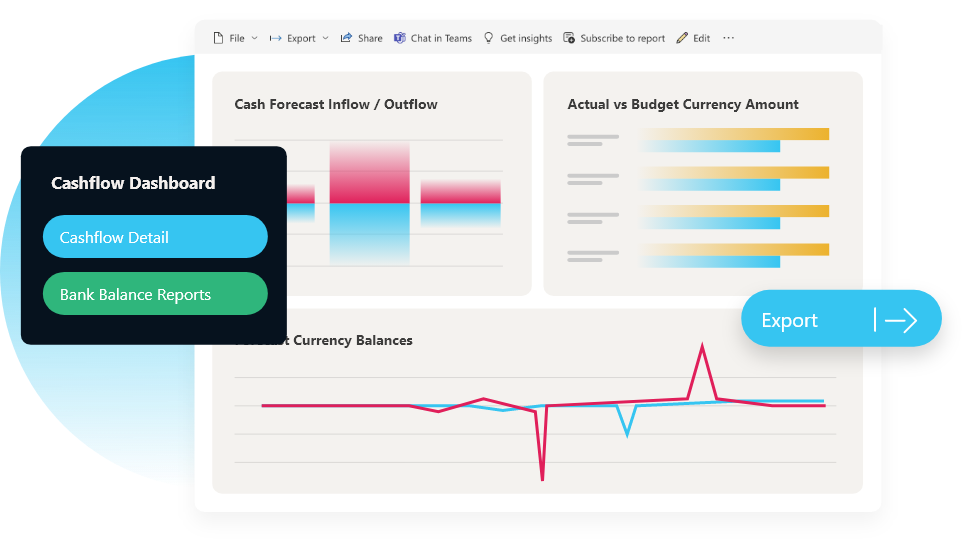Click the Get insights lightbulb icon
Image resolution: width=972 pixels, height=552 pixels.
489,38
